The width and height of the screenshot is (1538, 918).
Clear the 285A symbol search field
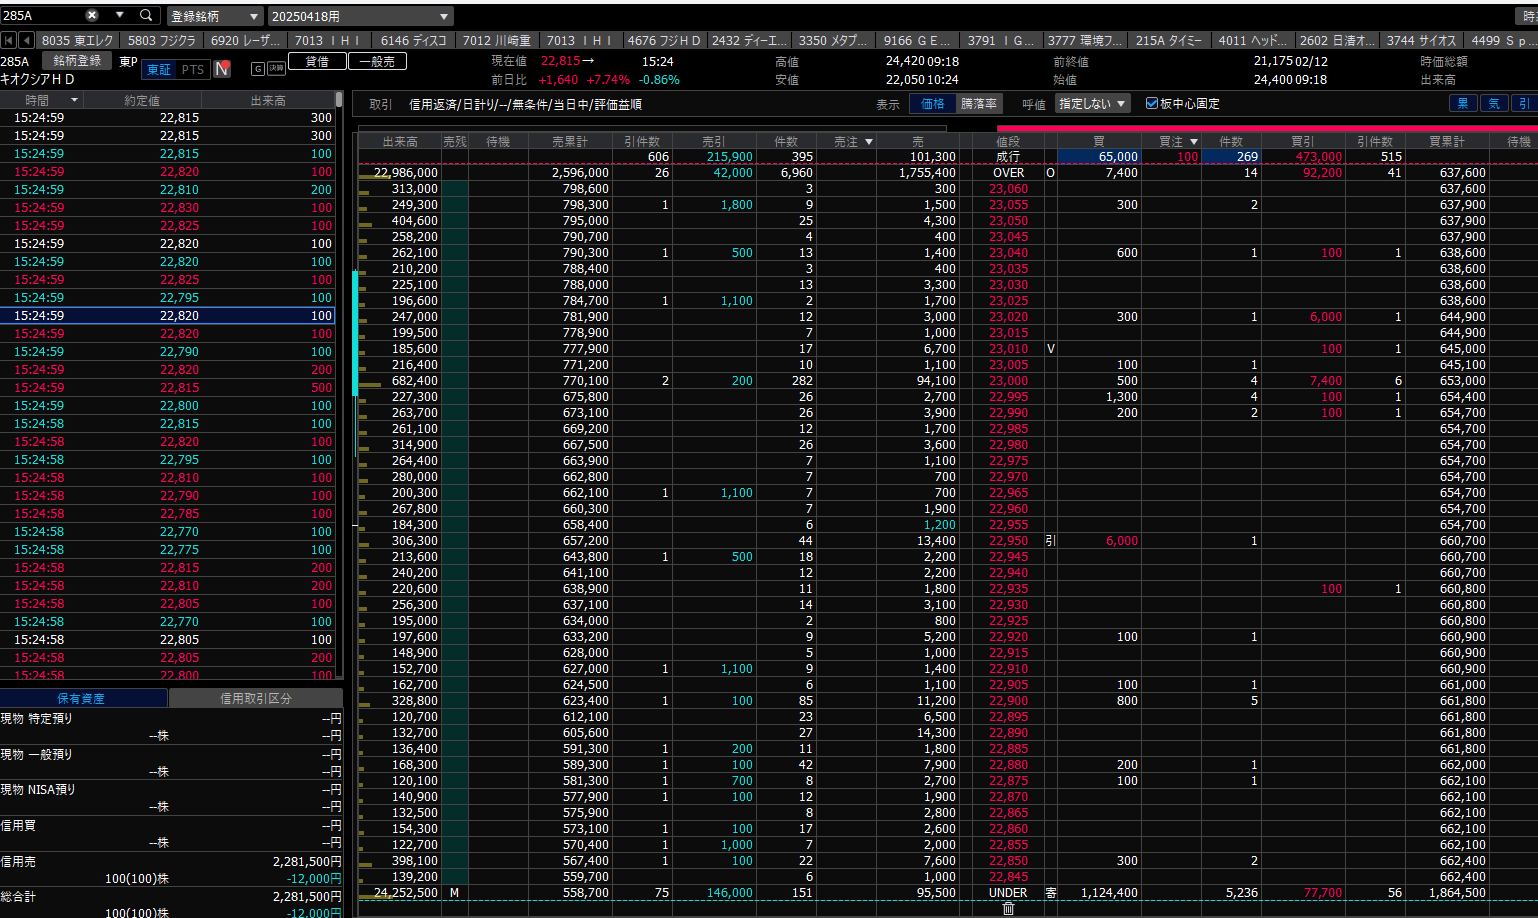click(92, 16)
